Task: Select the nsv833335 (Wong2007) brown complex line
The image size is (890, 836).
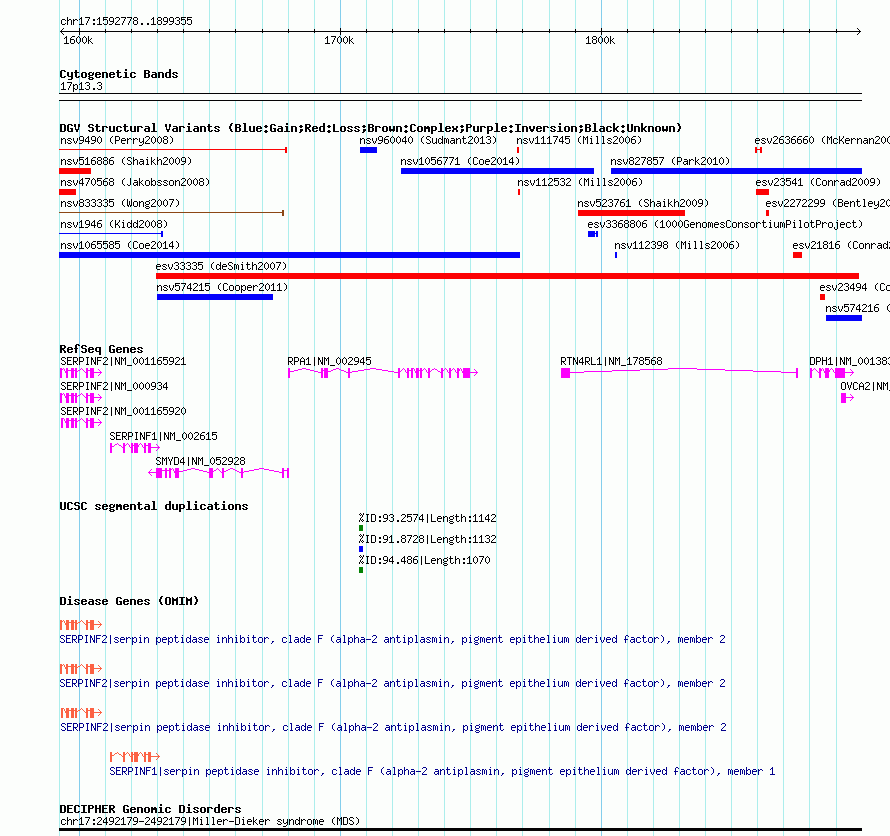Action: pyautogui.click(x=172, y=213)
